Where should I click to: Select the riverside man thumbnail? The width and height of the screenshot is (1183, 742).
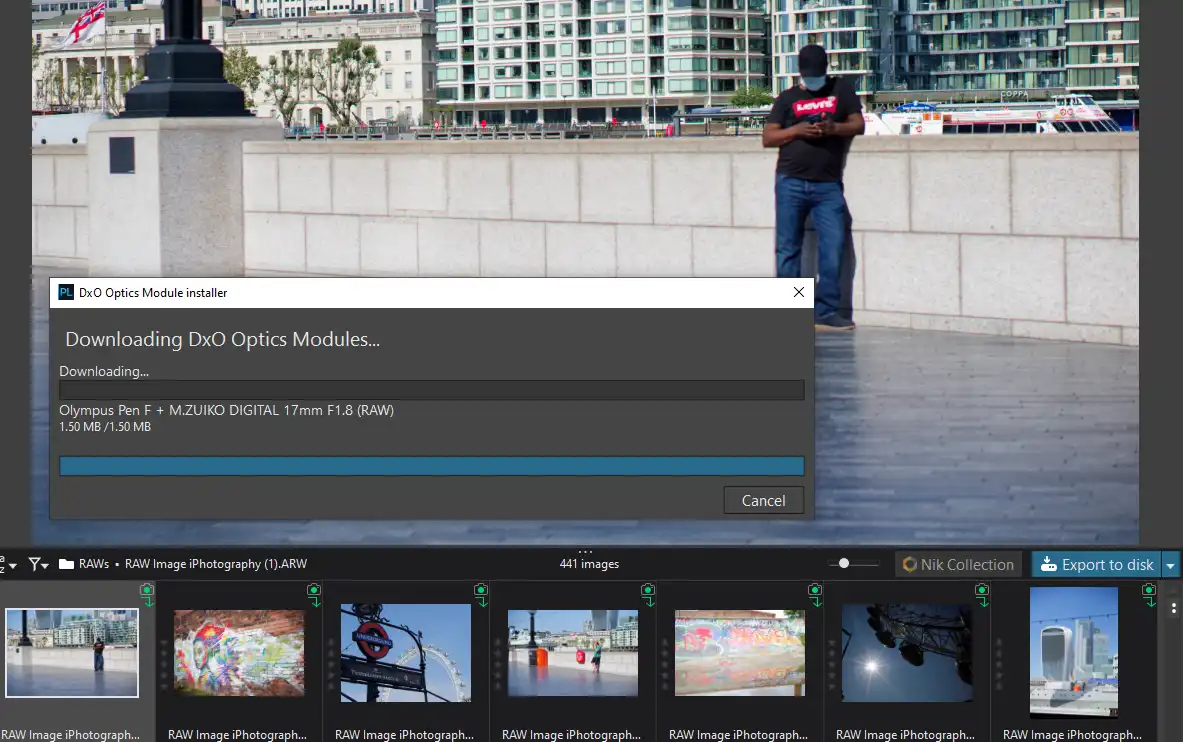pyautogui.click(x=72, y=652)
